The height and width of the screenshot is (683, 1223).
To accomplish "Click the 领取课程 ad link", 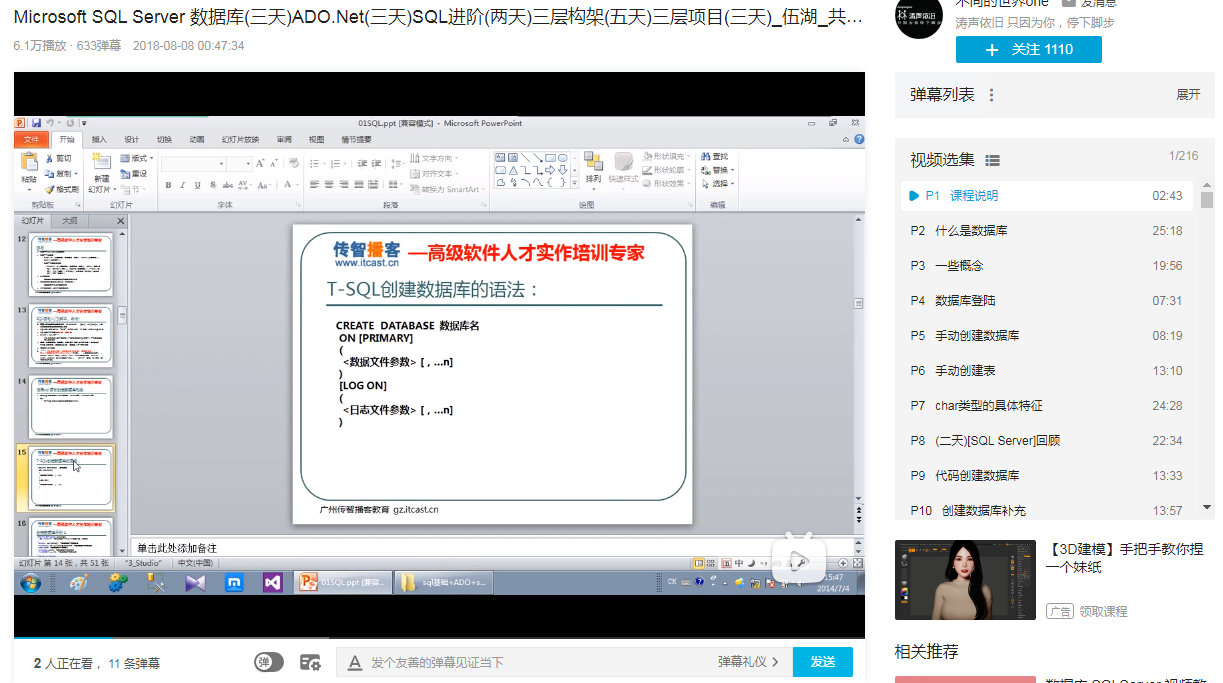I will (1103, 611).
